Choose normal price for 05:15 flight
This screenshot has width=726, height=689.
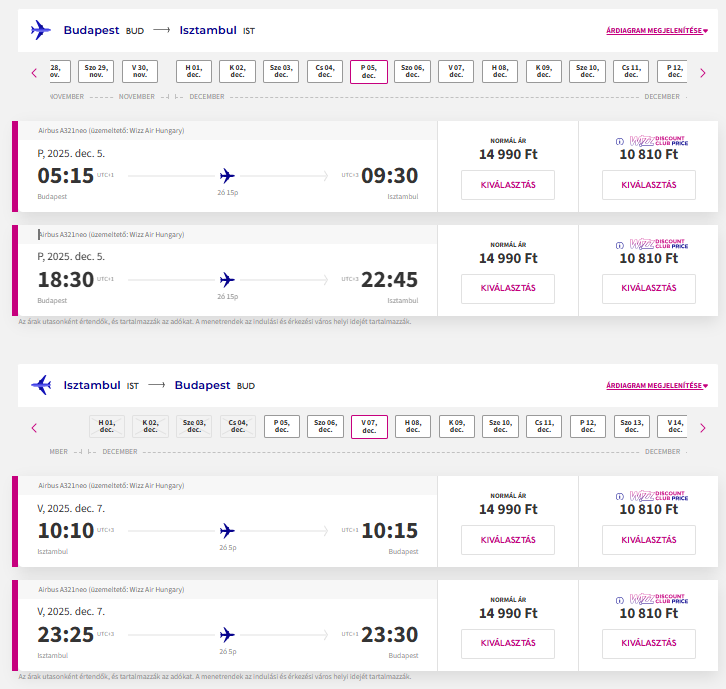click(x=507, y=185)
